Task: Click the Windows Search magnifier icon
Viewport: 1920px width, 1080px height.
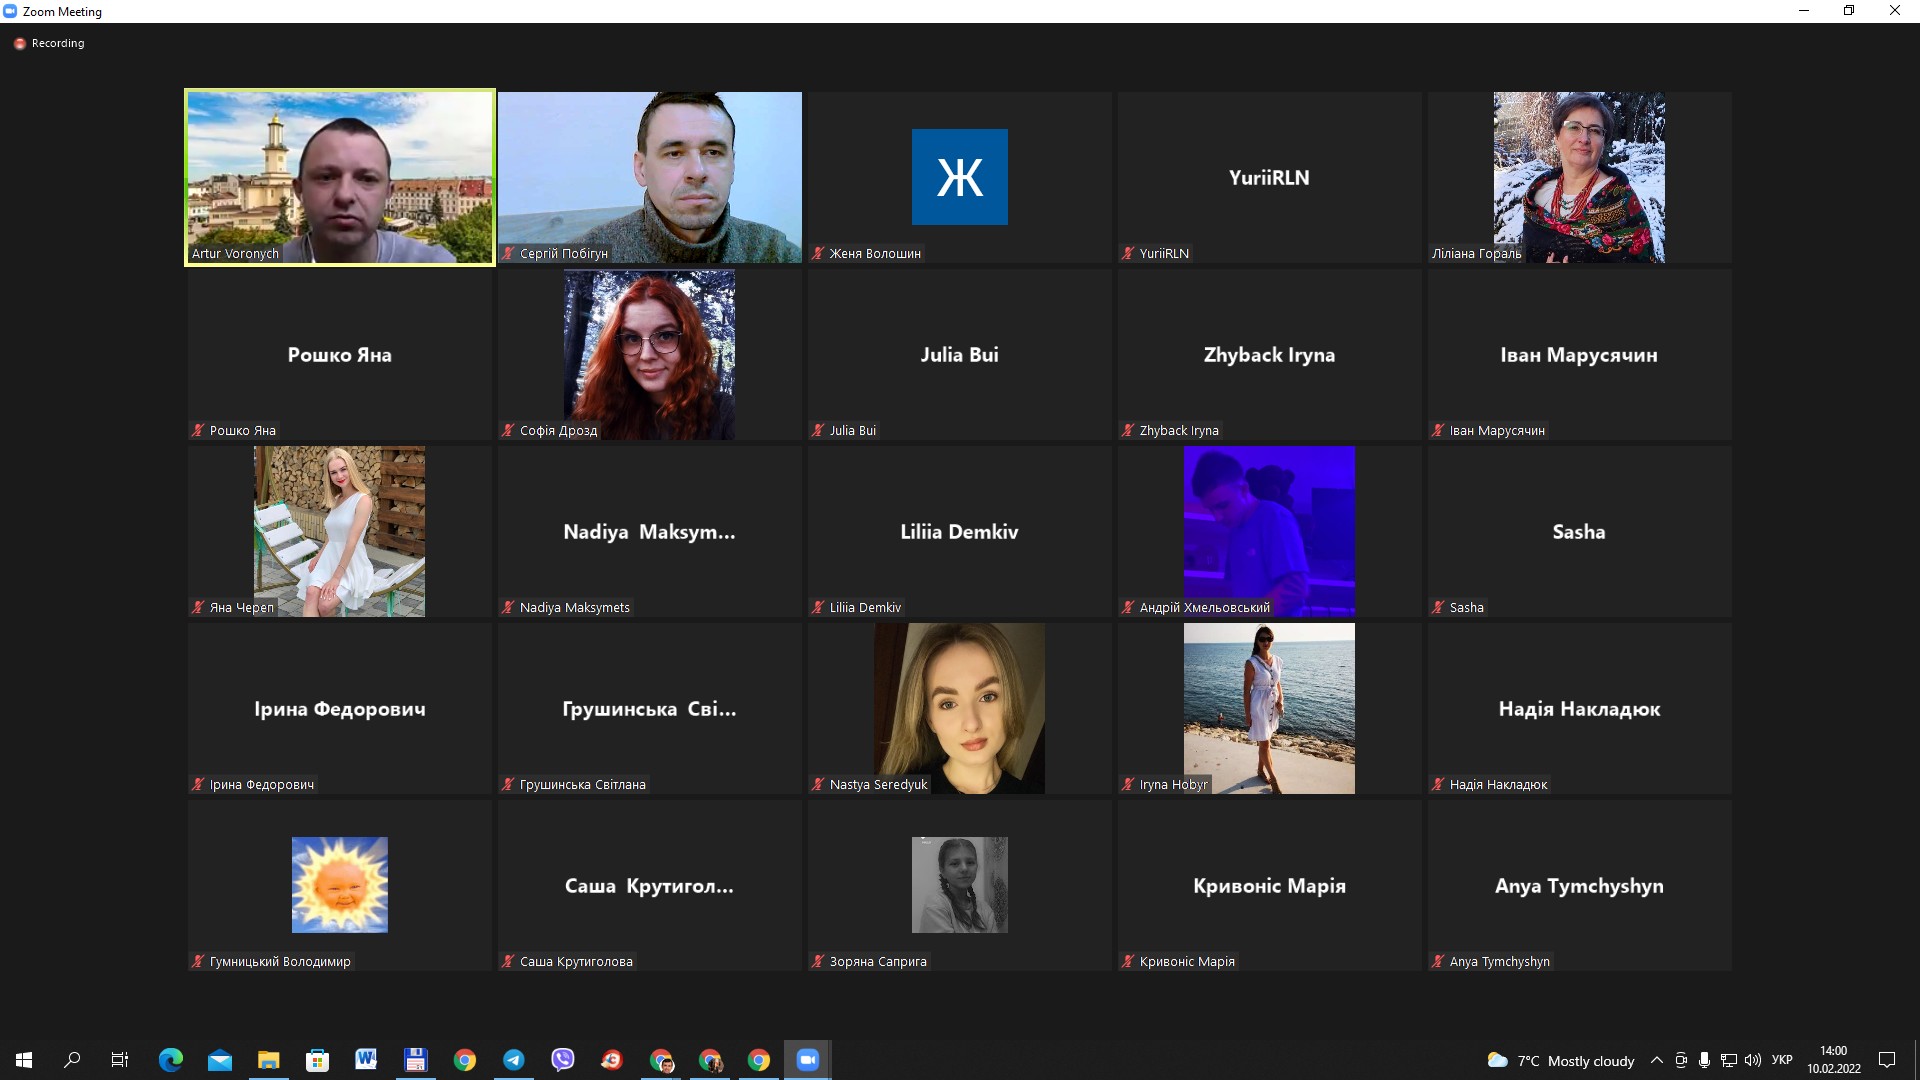Action: tap(72, 1060)
